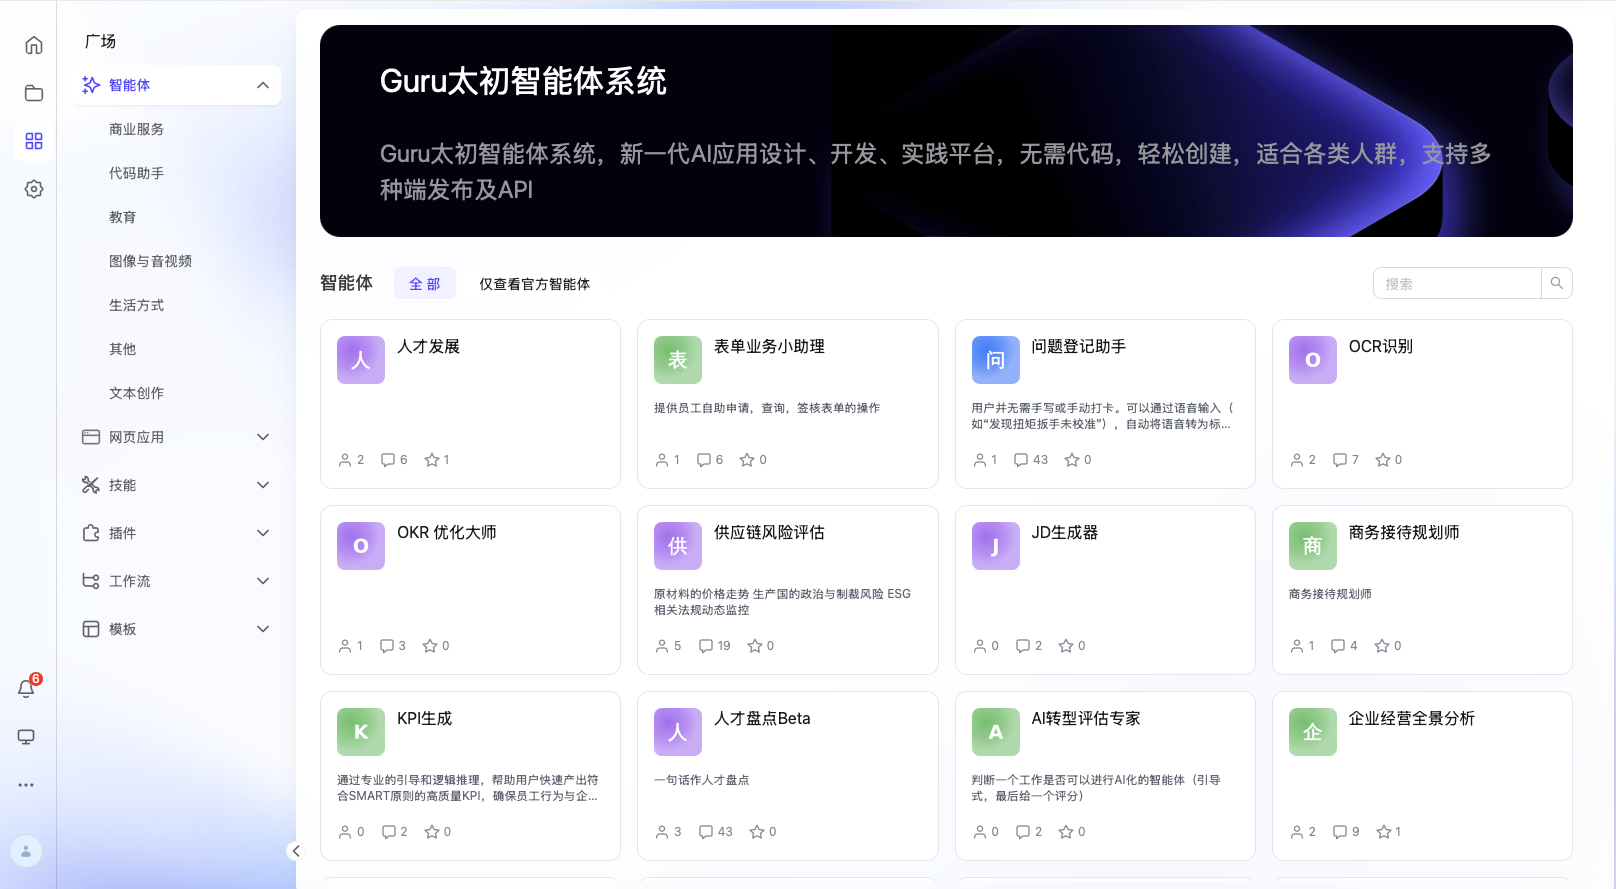Expand the 工作流 section chevron
The width and height of the screenshot is (1616, 889).
pos(263,581)
